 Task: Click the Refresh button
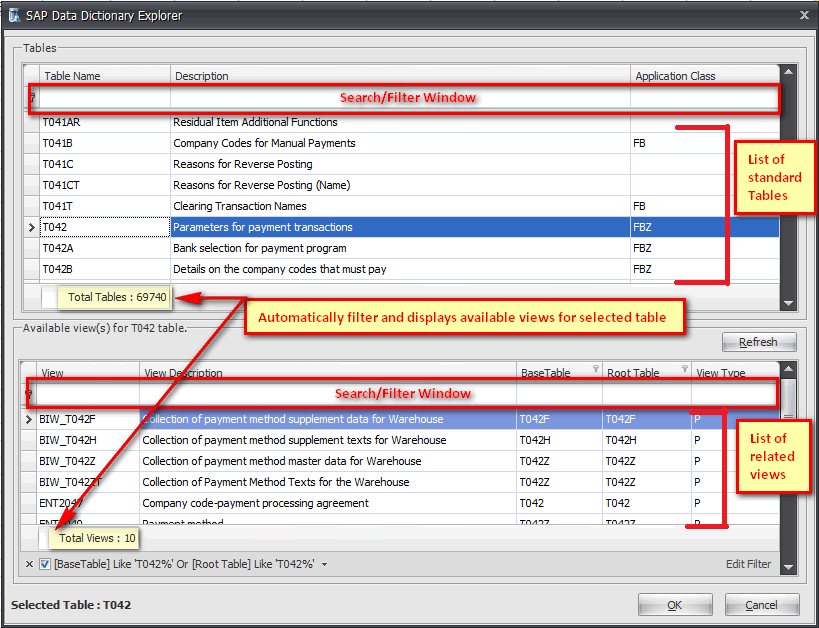(758, 341)
